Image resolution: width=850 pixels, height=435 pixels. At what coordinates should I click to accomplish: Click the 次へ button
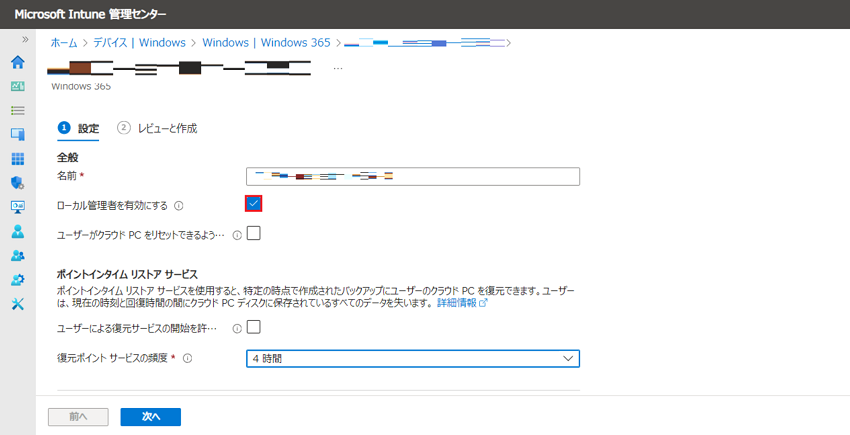(x=150, y=417)
